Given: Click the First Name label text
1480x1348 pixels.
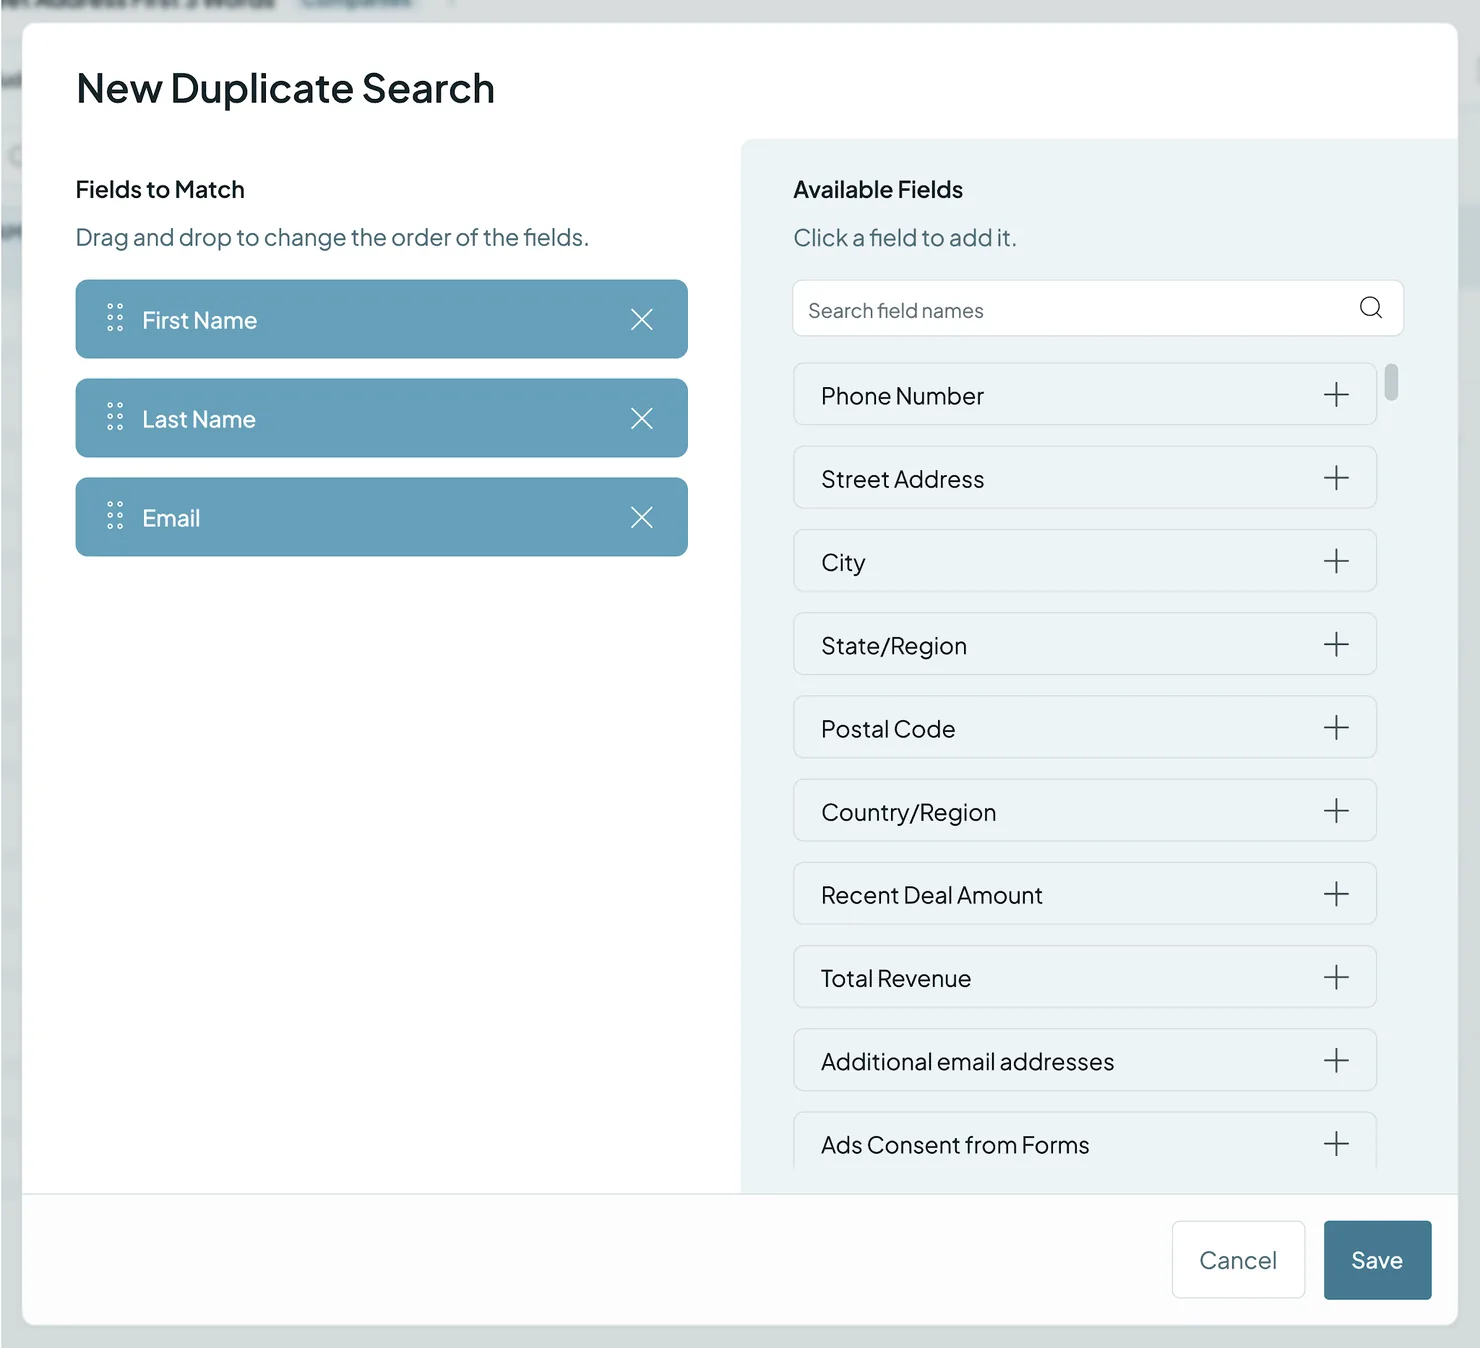Looking at the screenshot, I should click(x=199, y=320).
